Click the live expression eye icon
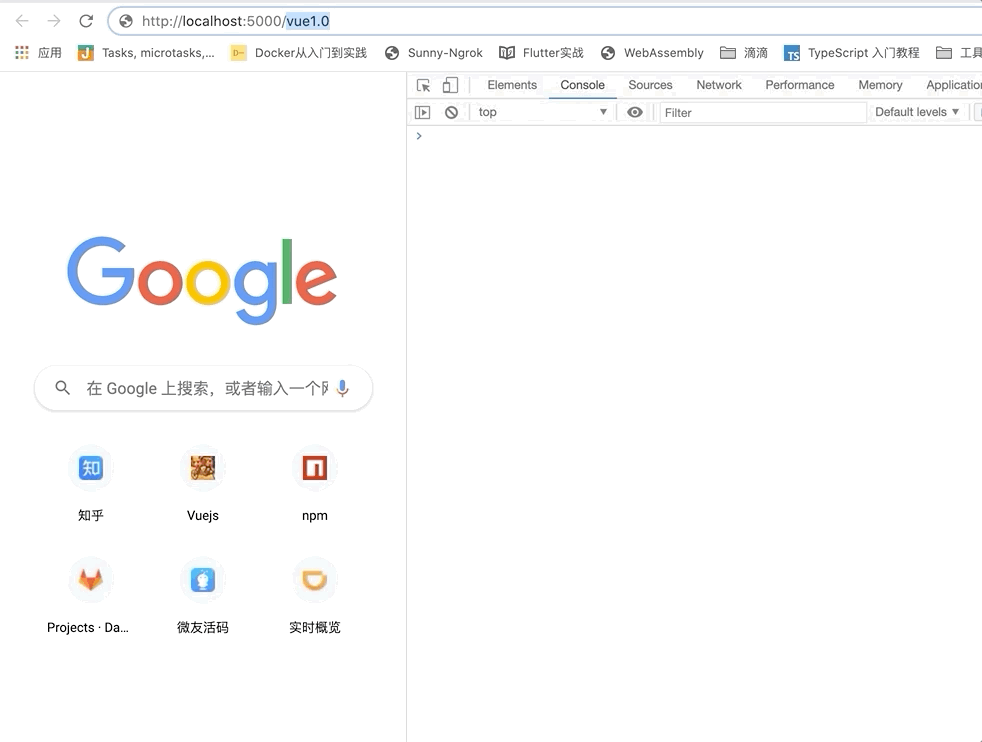This screenshot has height=742, width=982. click(x=634, y=112)
